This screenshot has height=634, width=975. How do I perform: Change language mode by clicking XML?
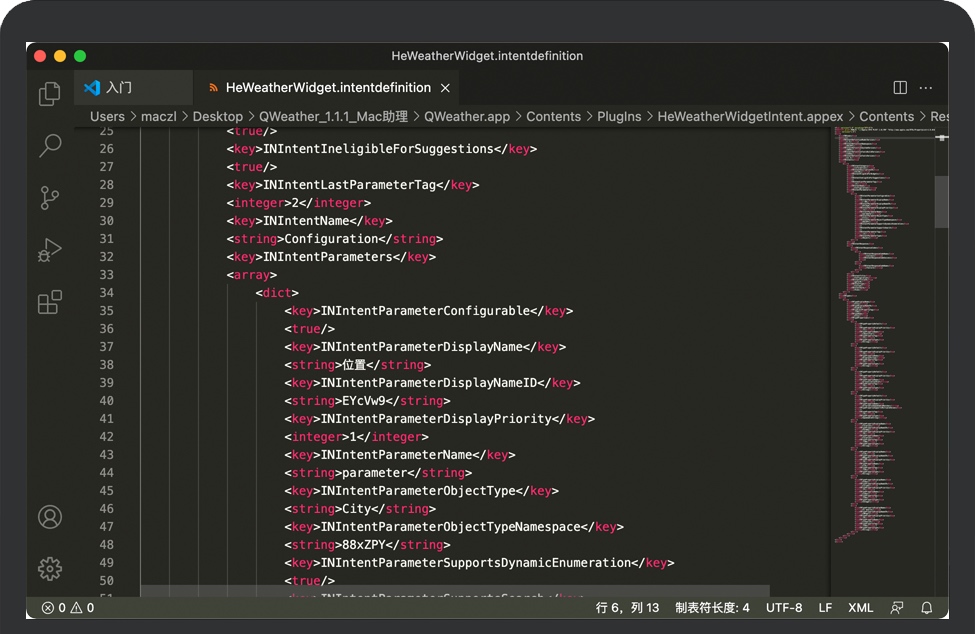coord(862,607)
